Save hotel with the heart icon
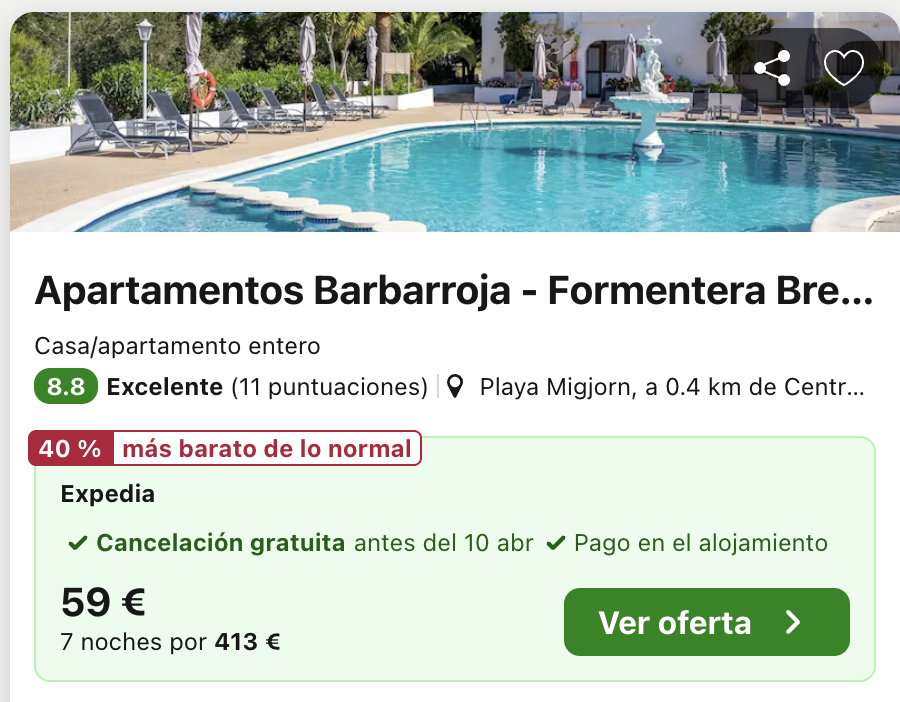Screen dimensions: 900x702 843,68
